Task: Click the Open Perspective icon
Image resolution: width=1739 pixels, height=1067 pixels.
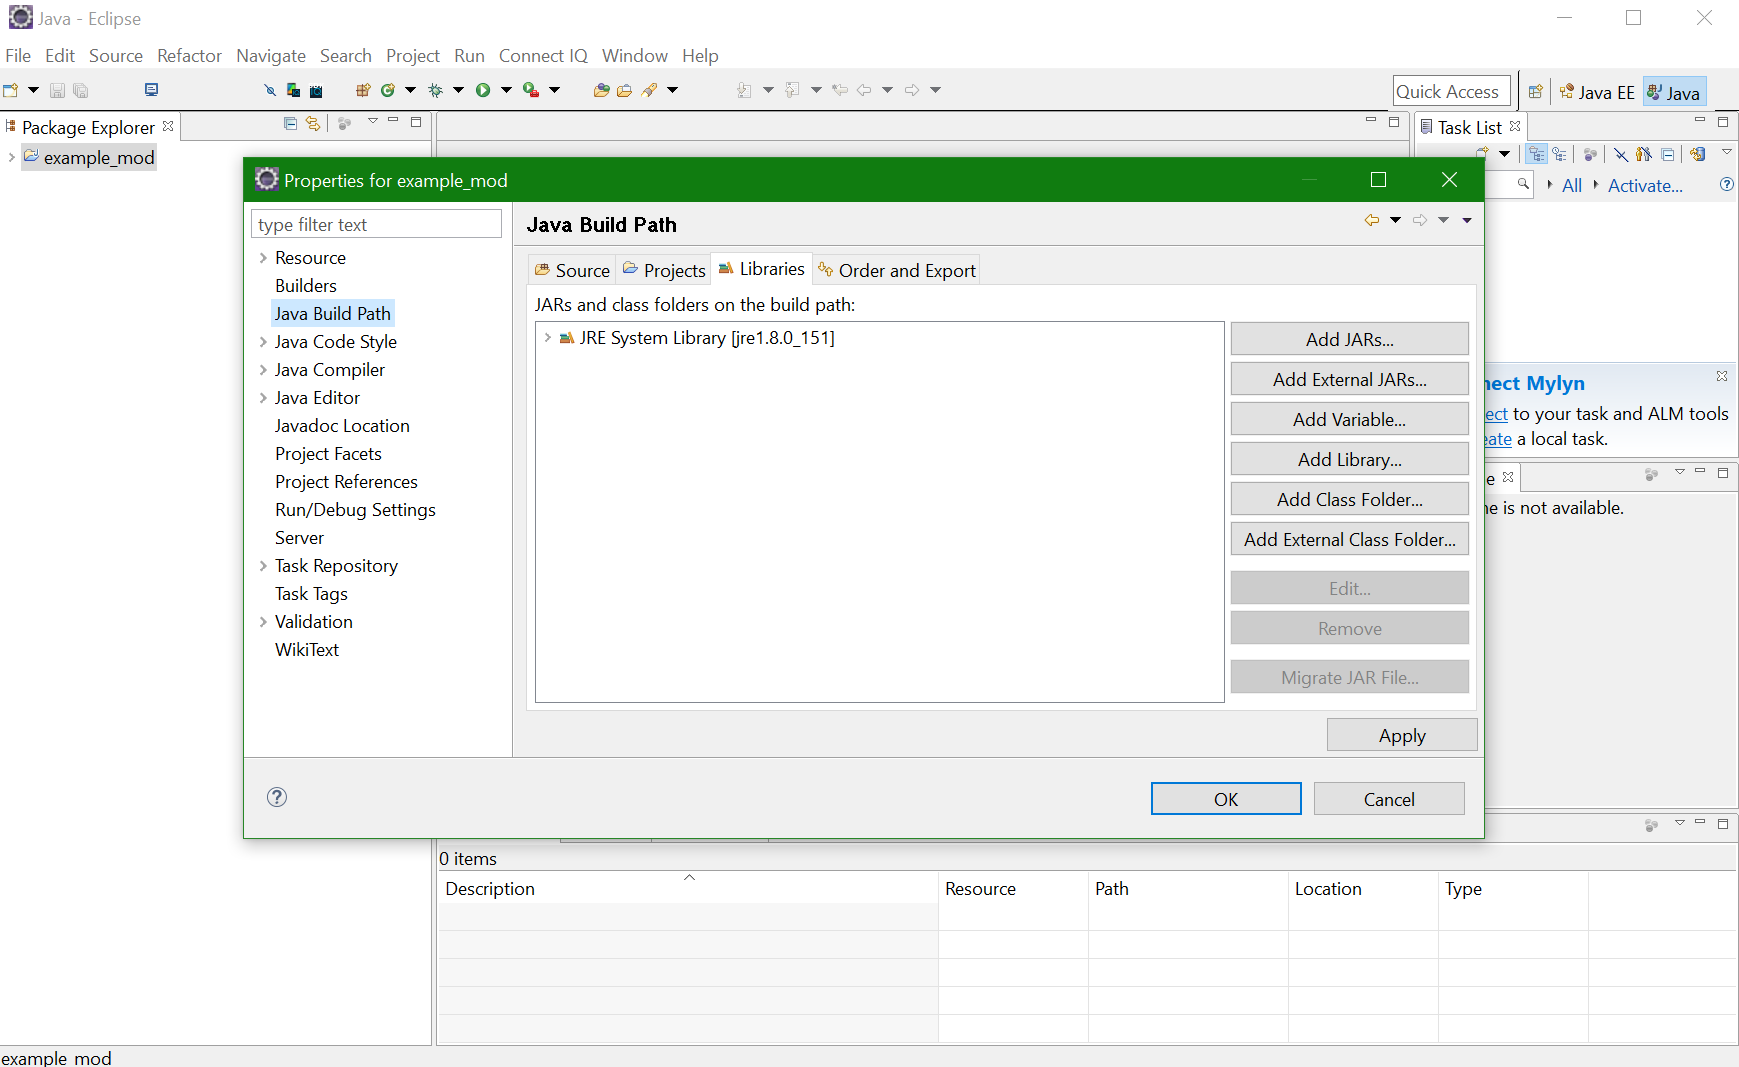Action: (1535, 92)
